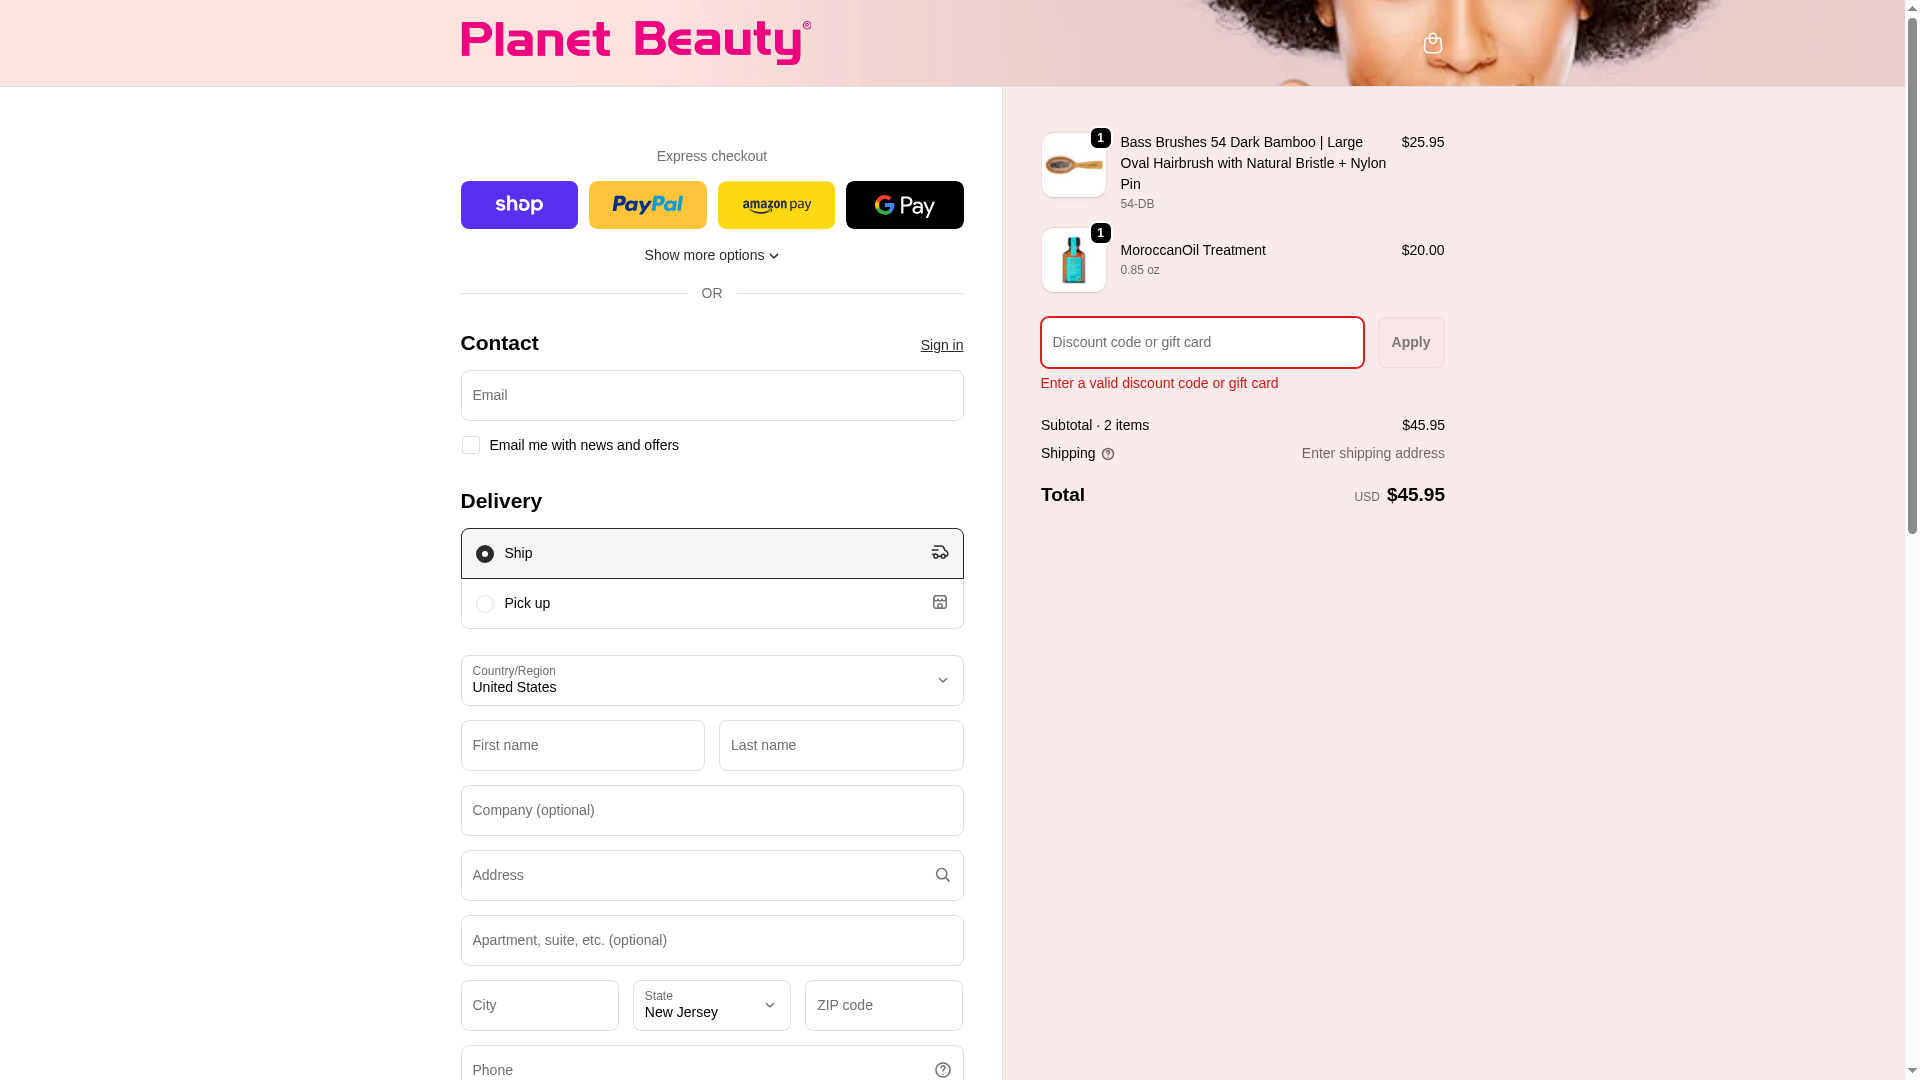Pay with Shop Pay express button
This screenshot has width=1920, height=1080.
[519, 205]
